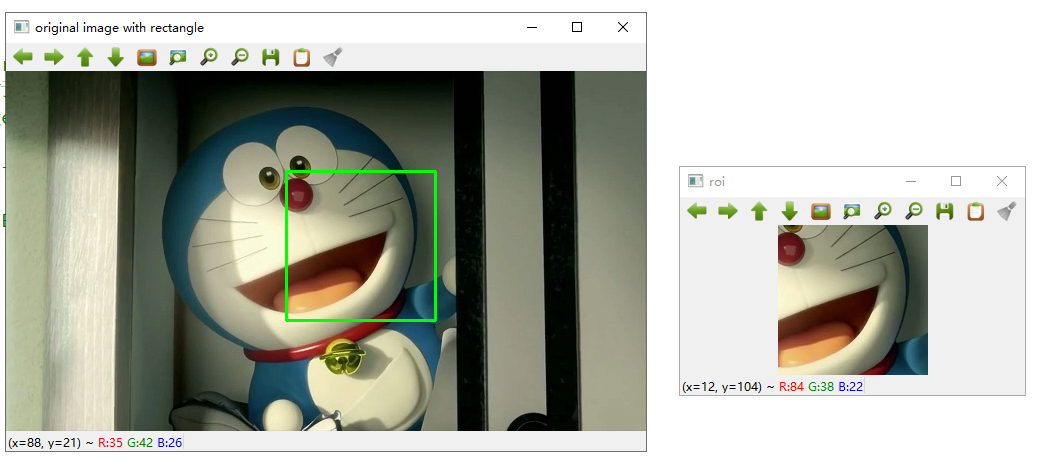Maximize the roi window

click(956, 181)
